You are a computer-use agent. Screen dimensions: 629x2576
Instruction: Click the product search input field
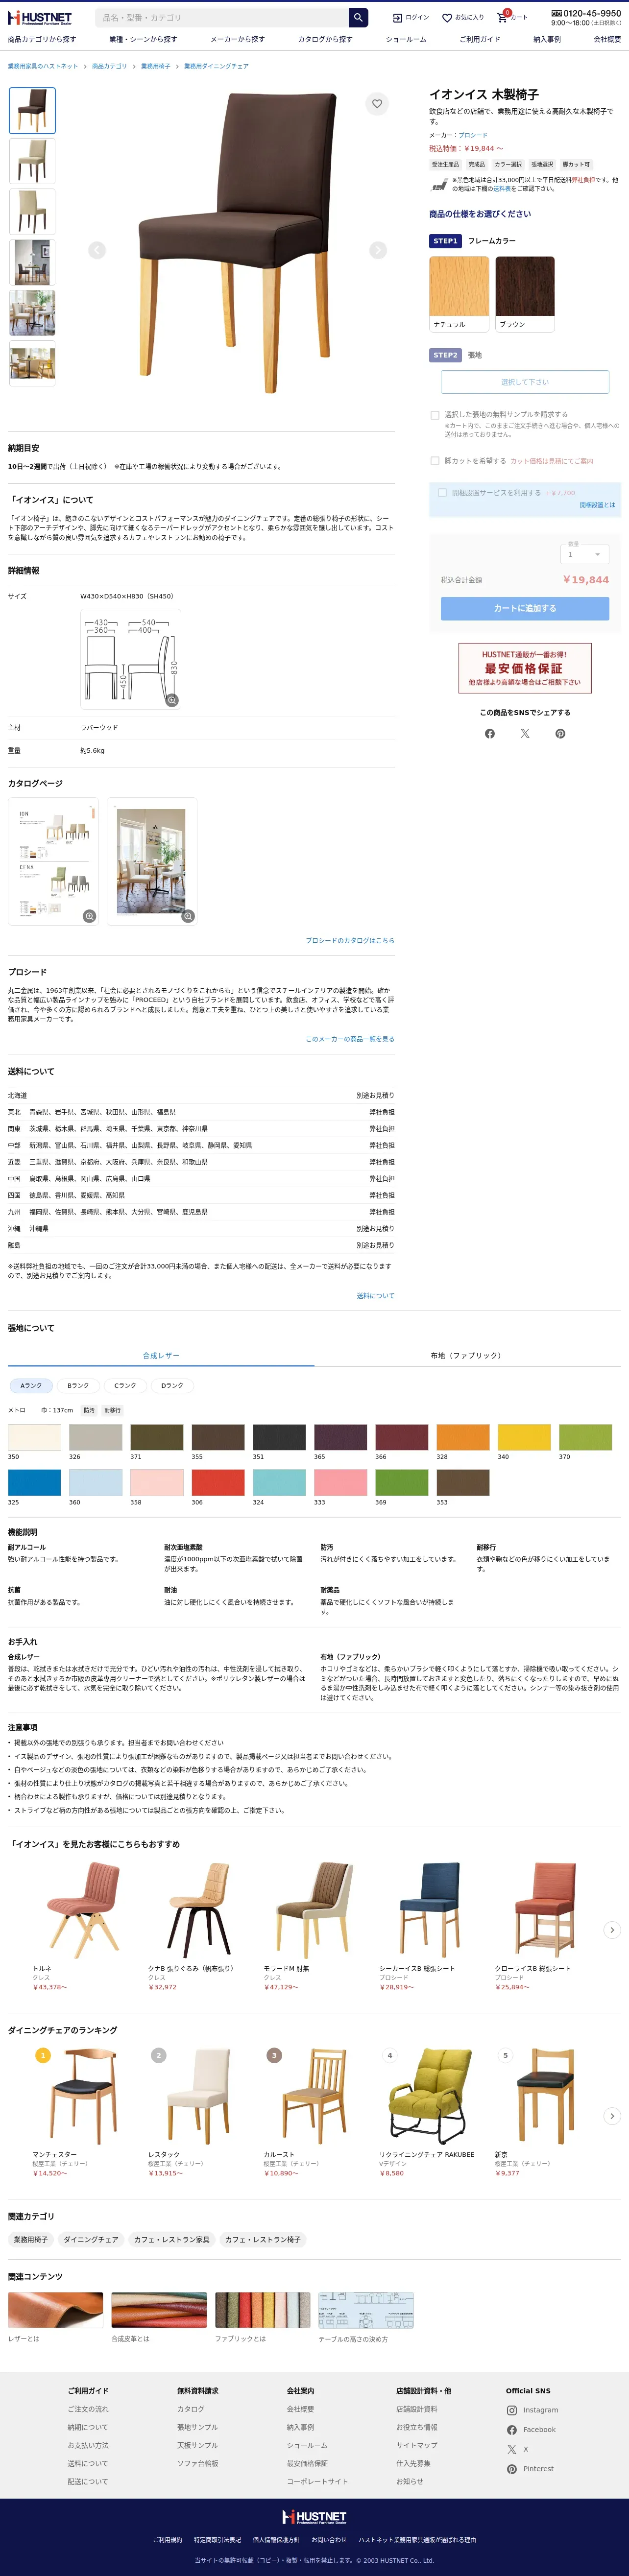coord(222,17)
